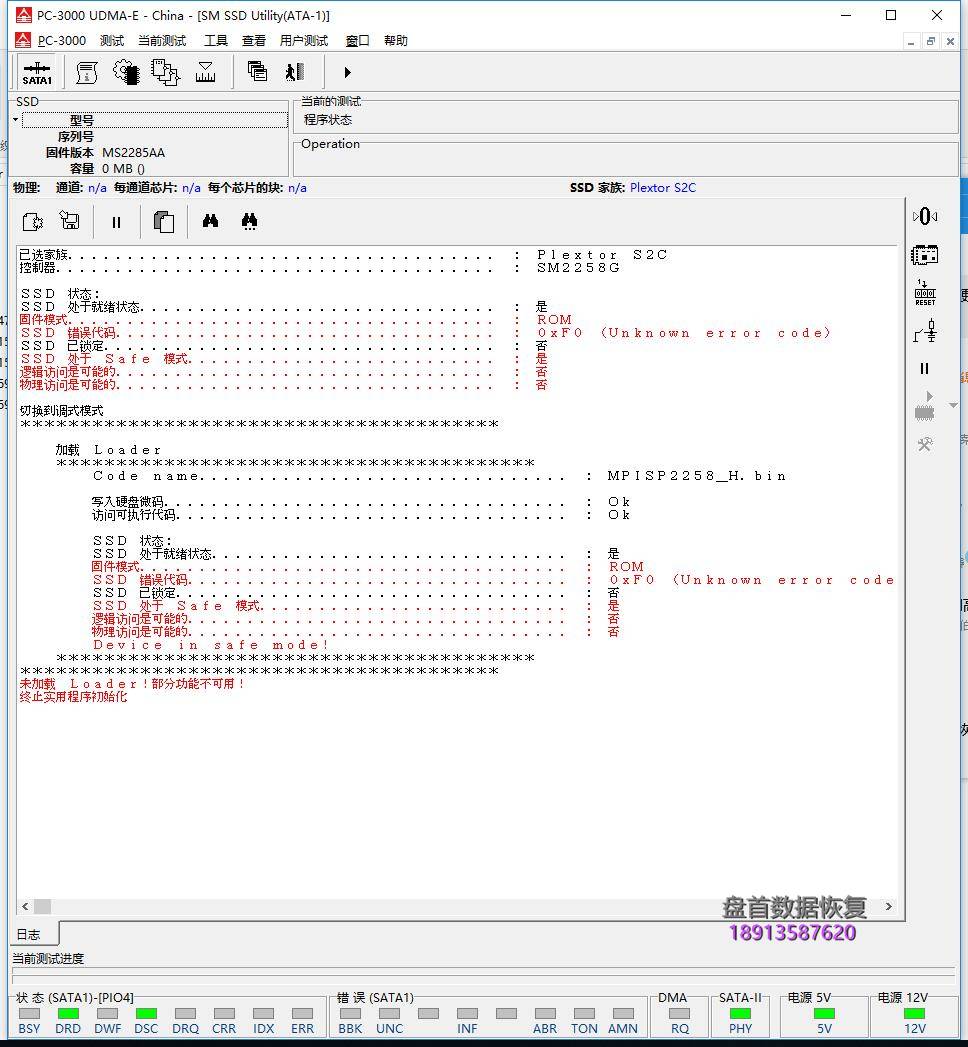The width and height of the screenshot is (968, 1047).
Task: Open the 帮助 menu
Action: pyautogui.click(x=396, y=41)
